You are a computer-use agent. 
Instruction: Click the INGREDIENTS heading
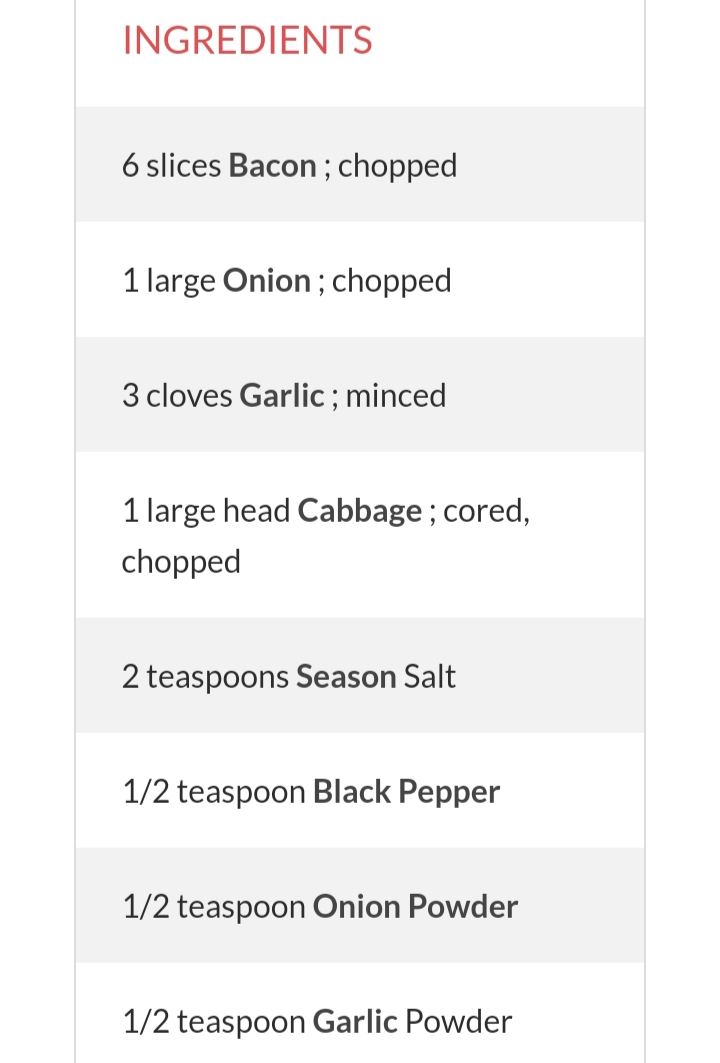(x=247, y=40)
